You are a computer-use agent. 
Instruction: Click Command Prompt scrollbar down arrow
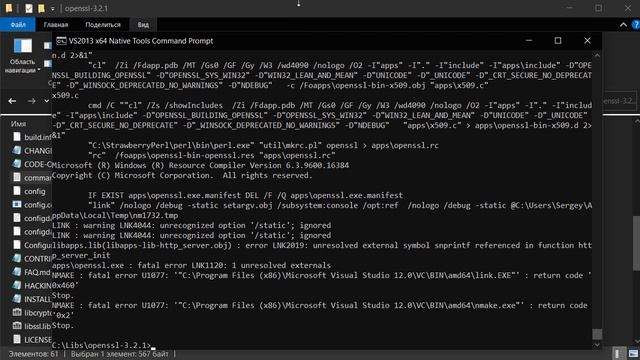597,345
